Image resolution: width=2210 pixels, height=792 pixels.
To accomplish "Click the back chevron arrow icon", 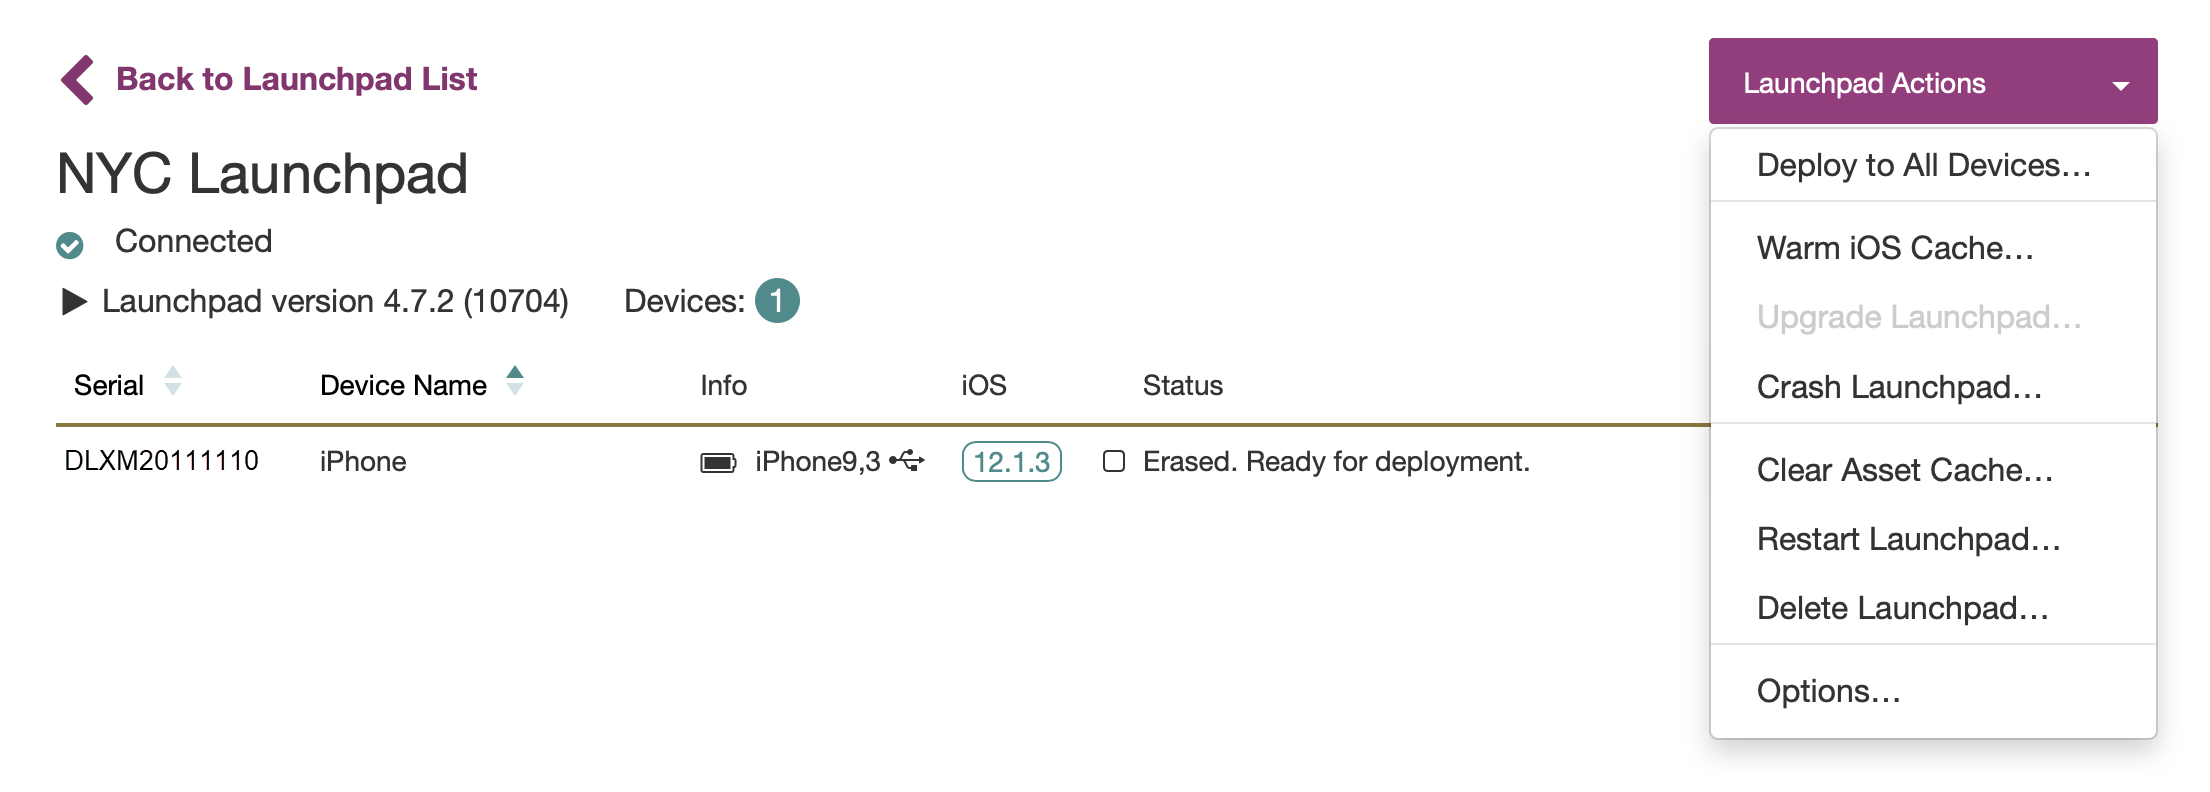I will tap(77, 80).
